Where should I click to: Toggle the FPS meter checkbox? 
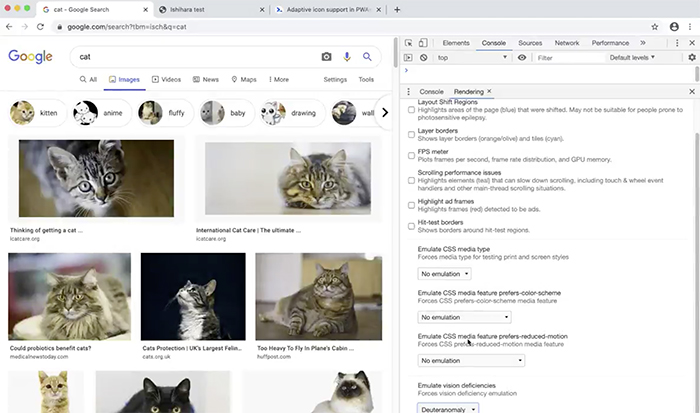[411, 155]
